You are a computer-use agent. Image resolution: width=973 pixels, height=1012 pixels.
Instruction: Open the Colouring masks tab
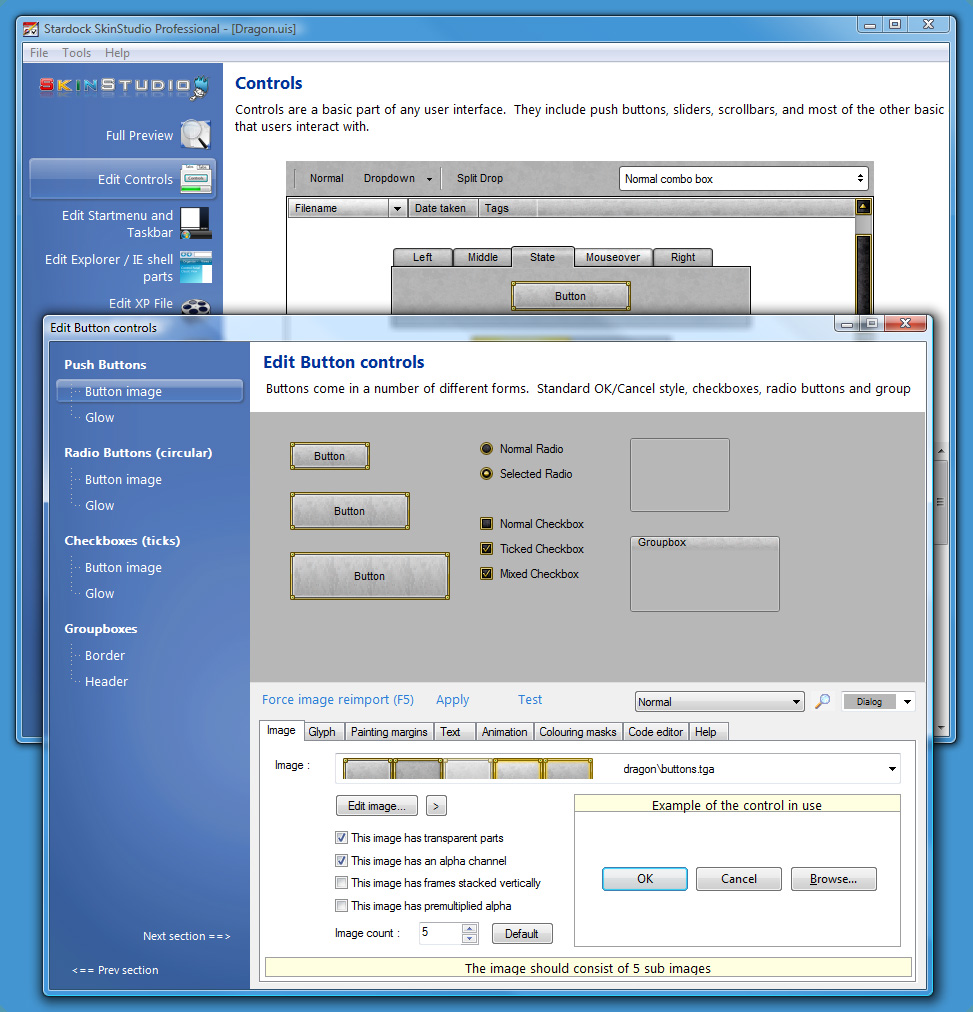click(577, 732)
